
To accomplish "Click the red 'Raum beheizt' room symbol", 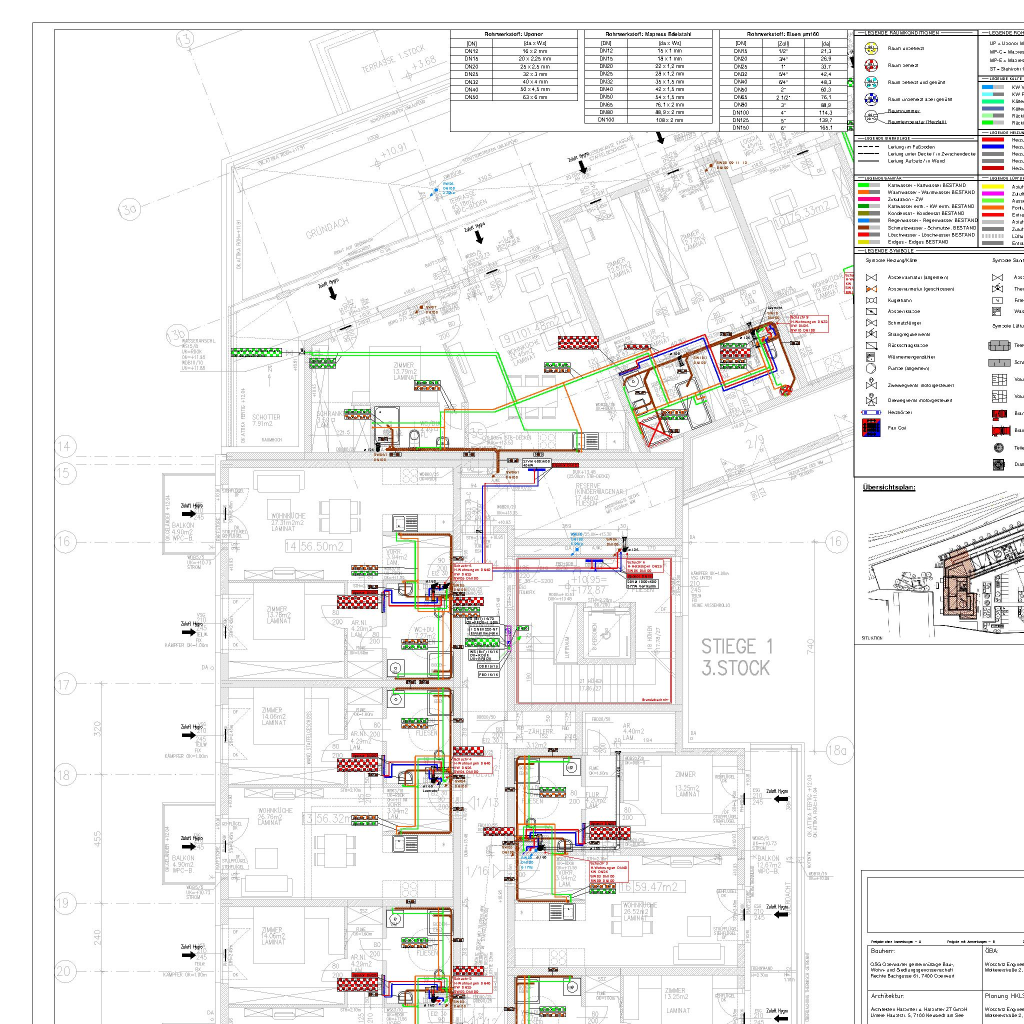I will tap(871, 65).
